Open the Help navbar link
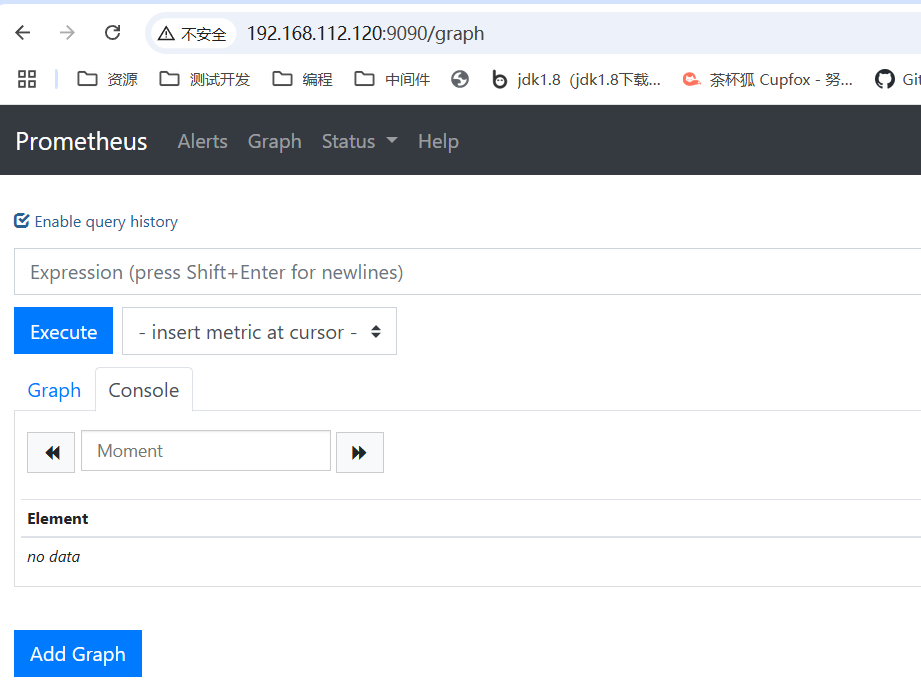This screenshot has height=695, width=921. click(x=438, y=141)
